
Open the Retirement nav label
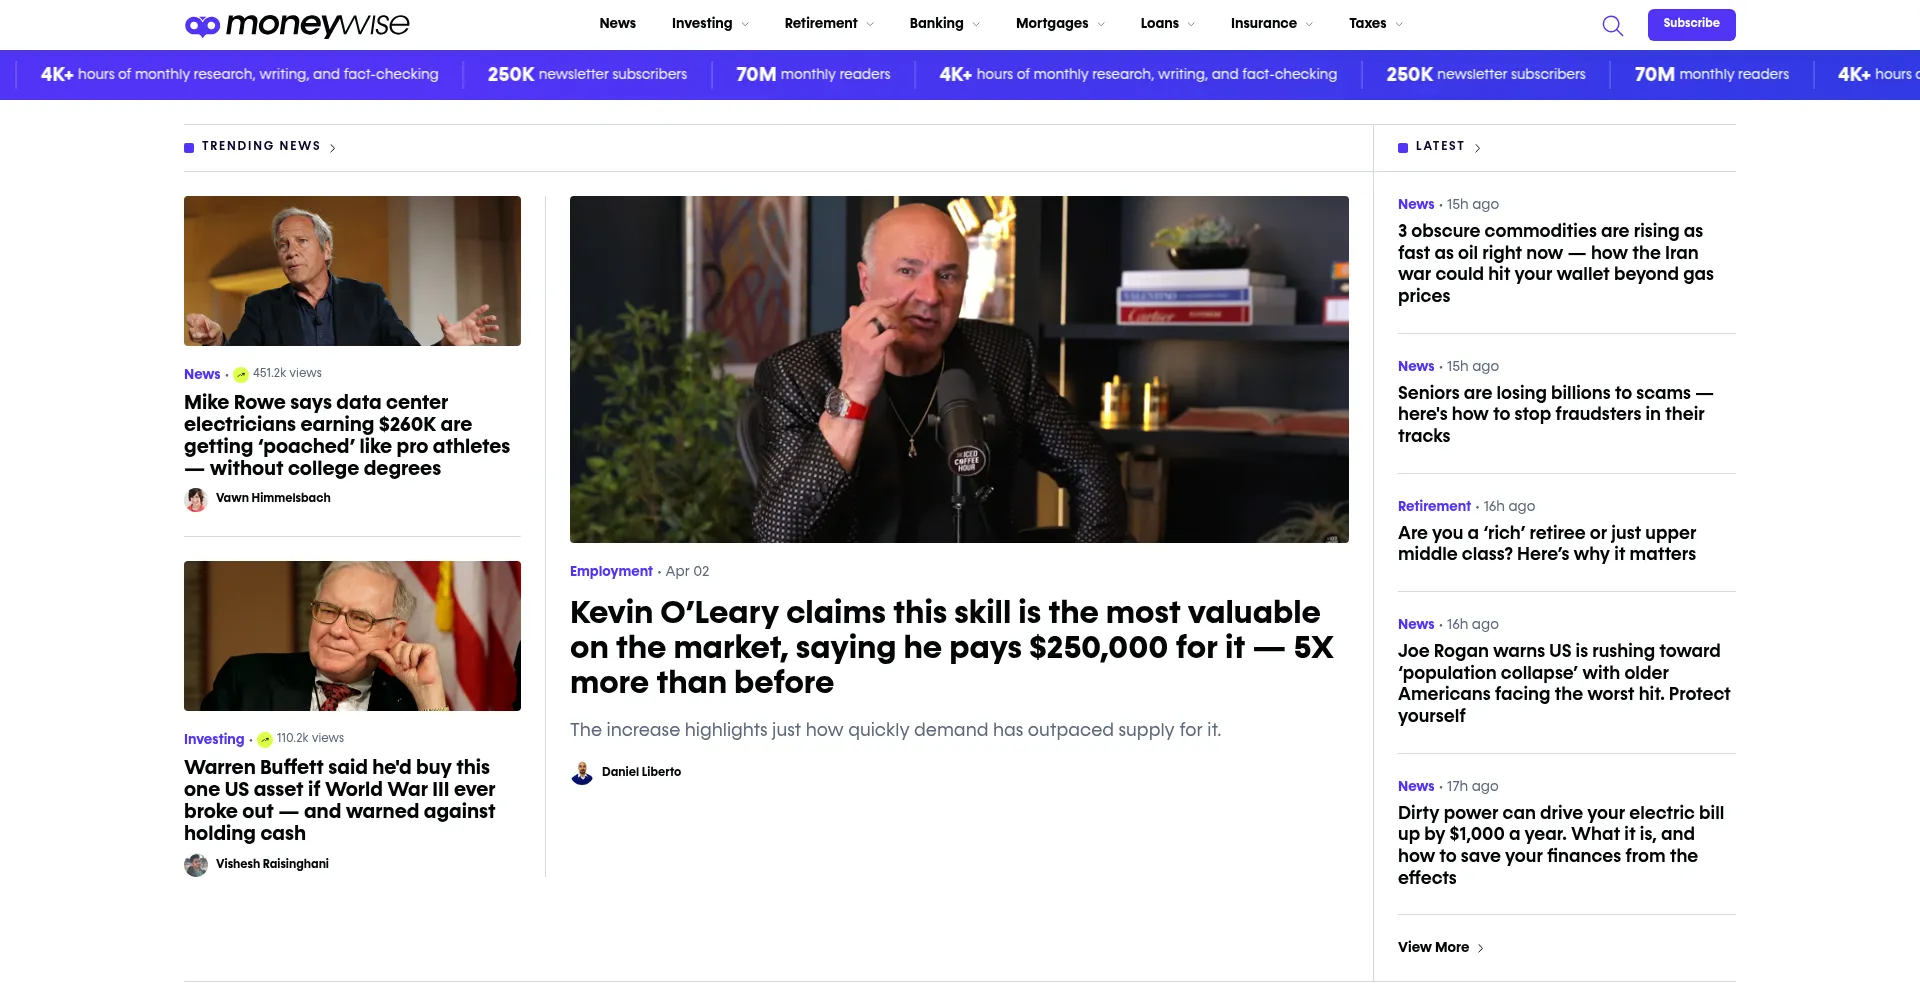click(821, 24)
